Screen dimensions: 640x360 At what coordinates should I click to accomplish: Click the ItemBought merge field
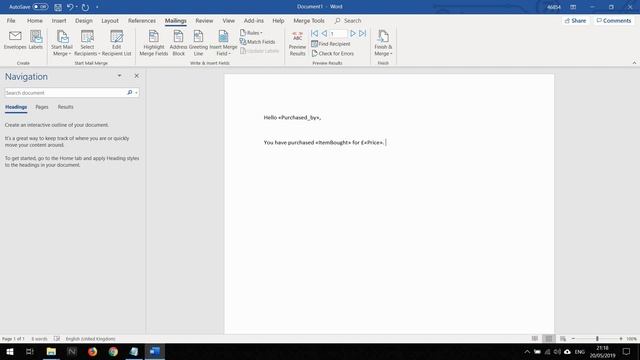point(333,142)
